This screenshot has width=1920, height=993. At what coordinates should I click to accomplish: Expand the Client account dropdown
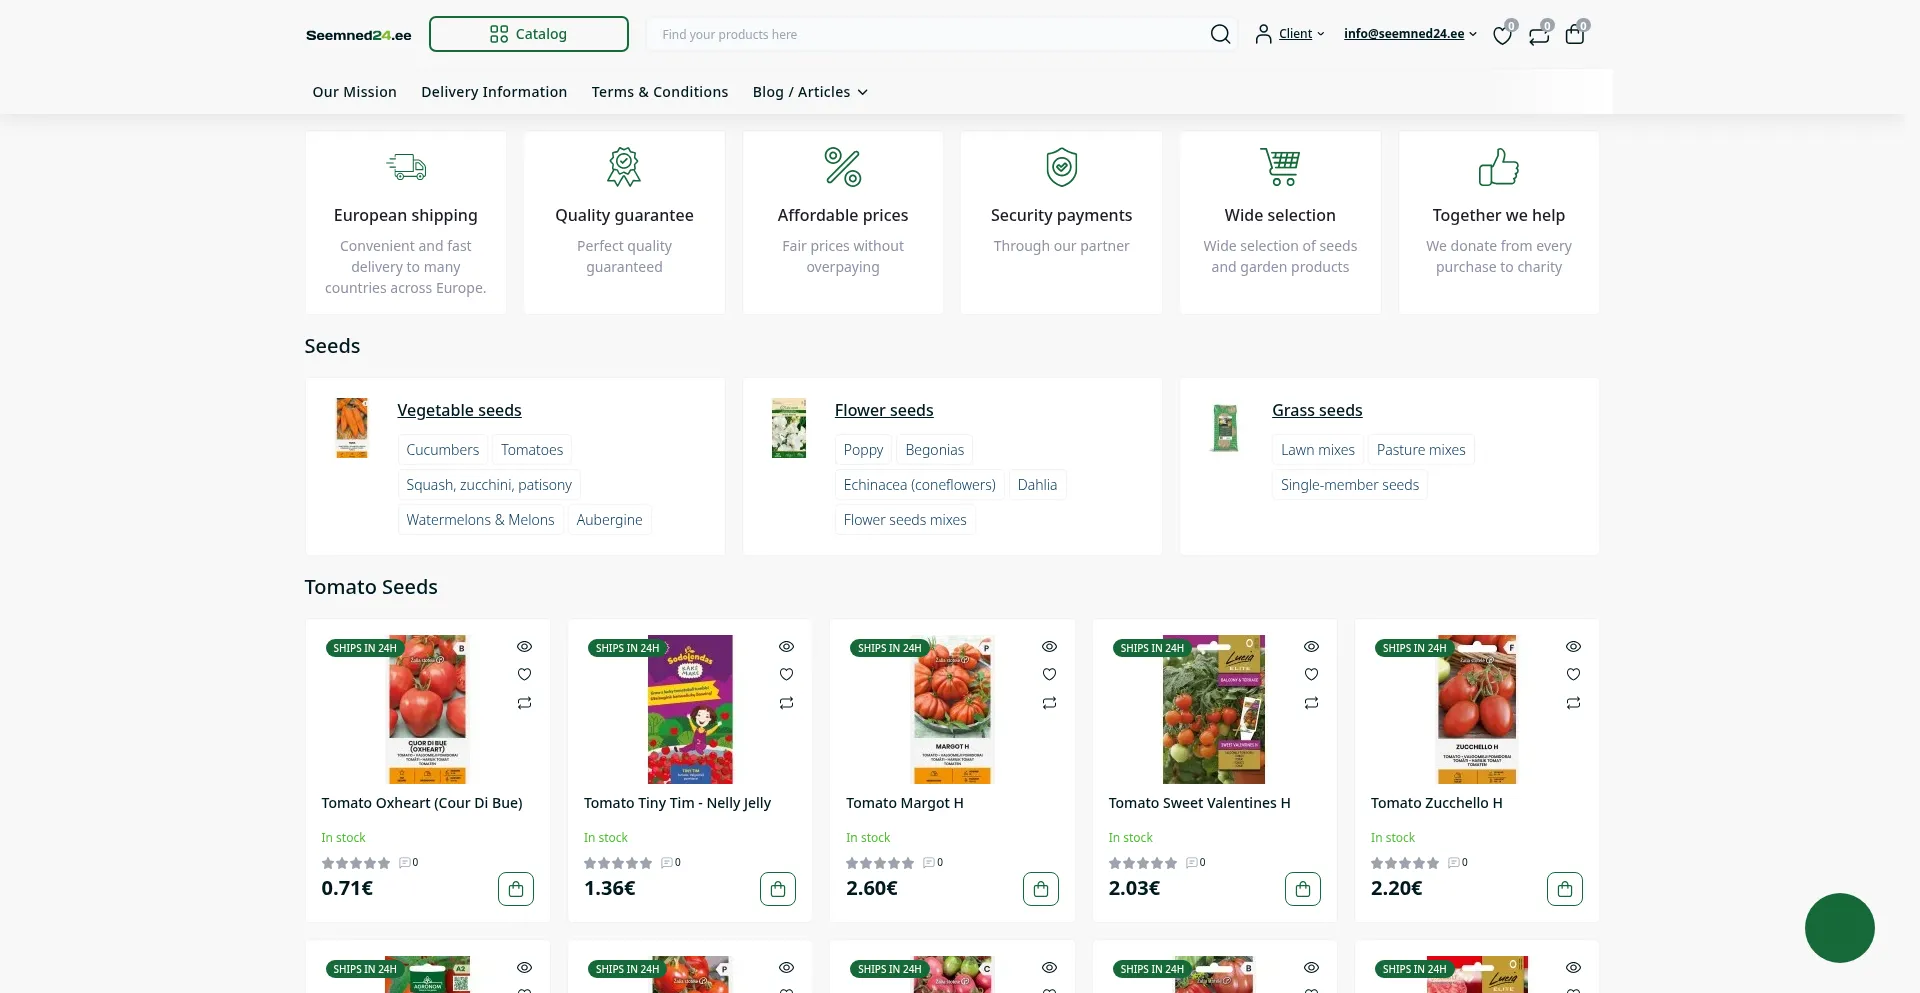click(x=1291, y=34)
